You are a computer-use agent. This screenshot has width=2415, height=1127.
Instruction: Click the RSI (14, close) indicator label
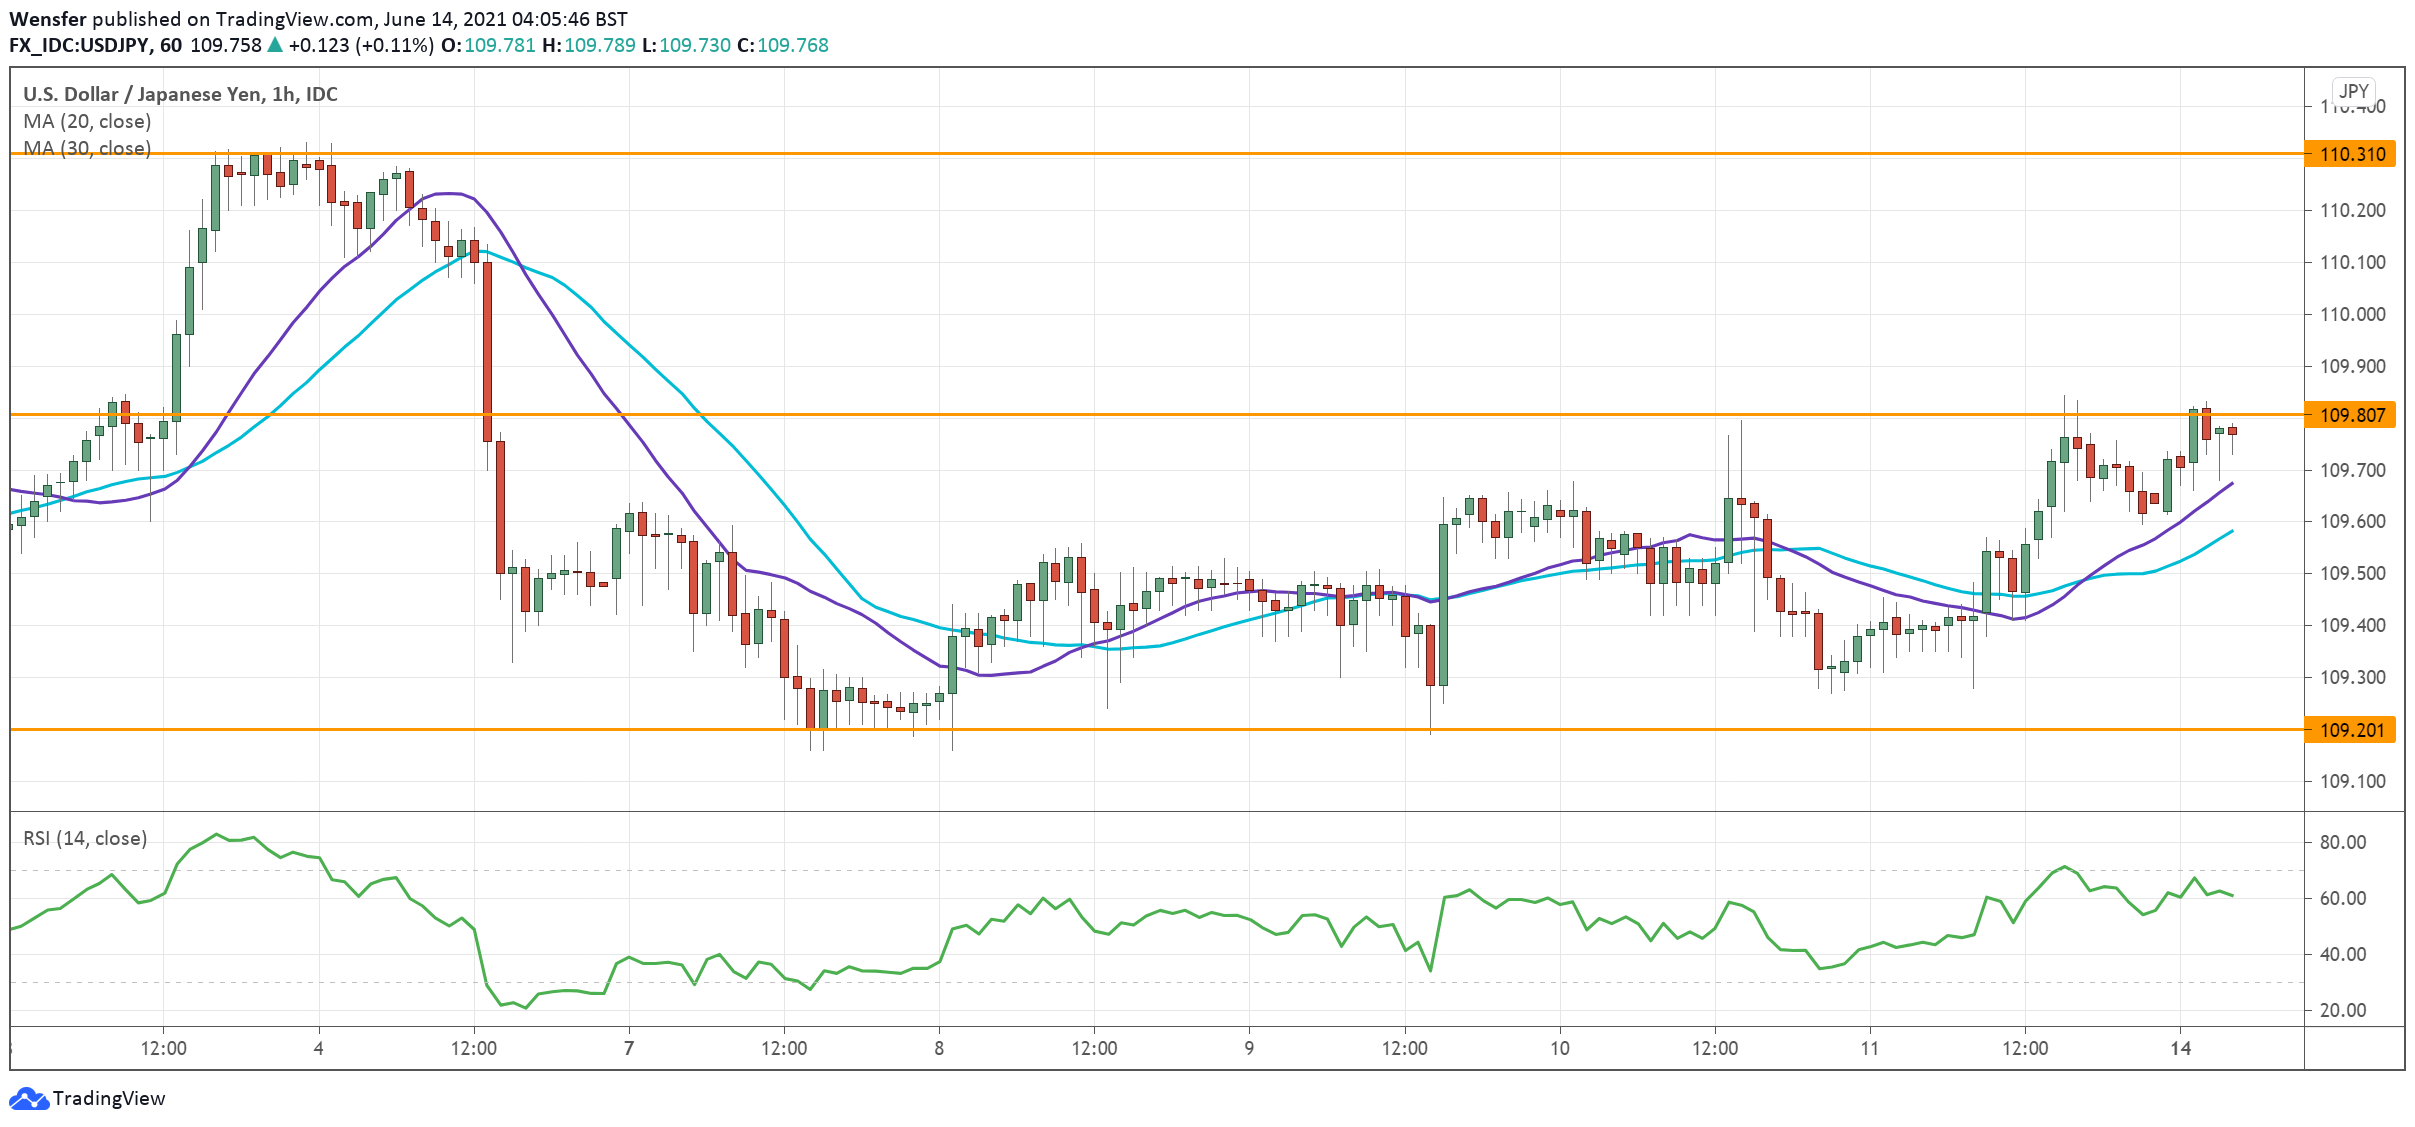click(x=85, y=838)
